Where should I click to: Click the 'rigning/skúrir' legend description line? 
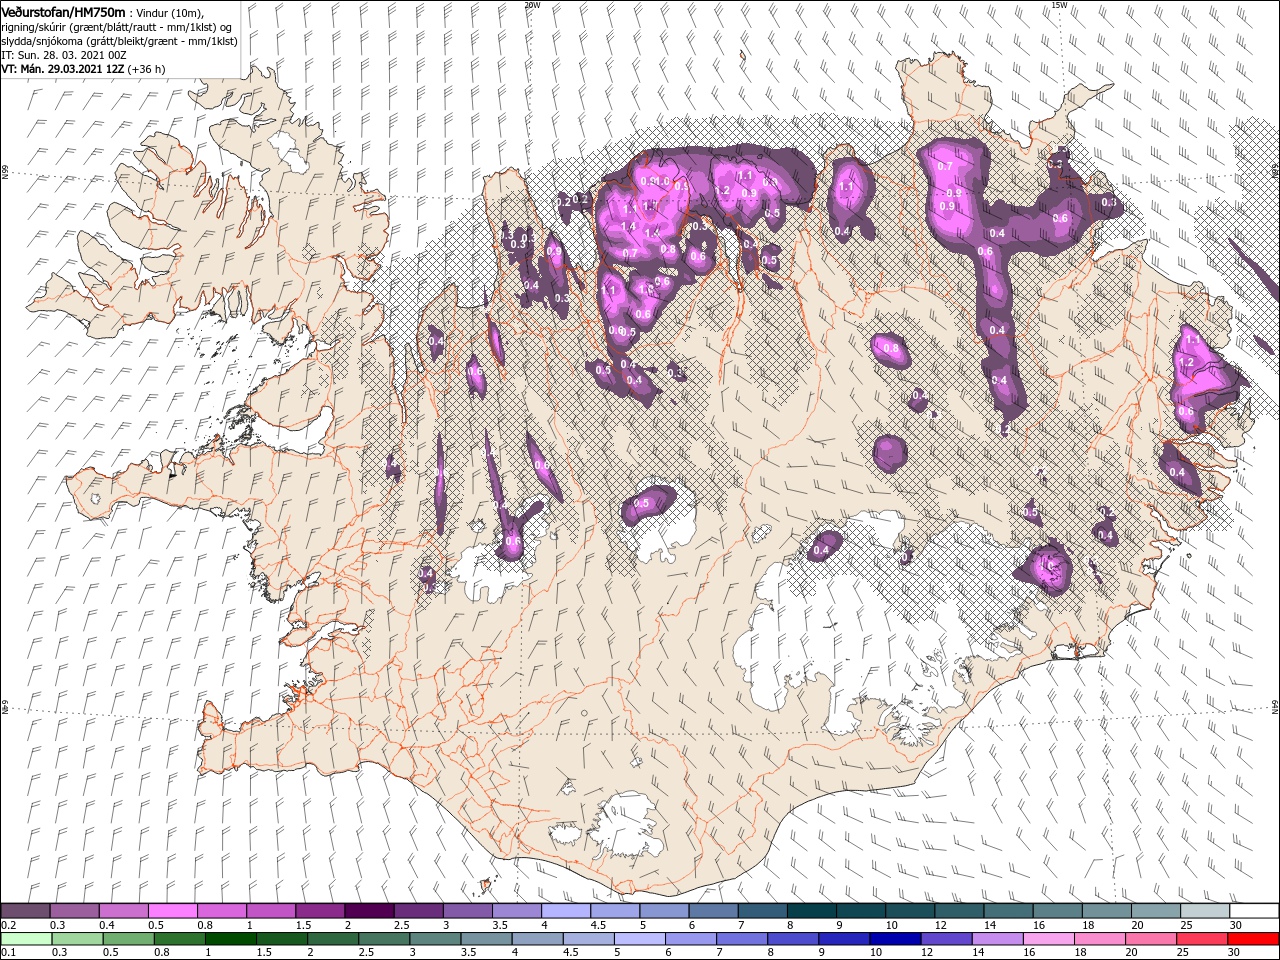point(118,27)
